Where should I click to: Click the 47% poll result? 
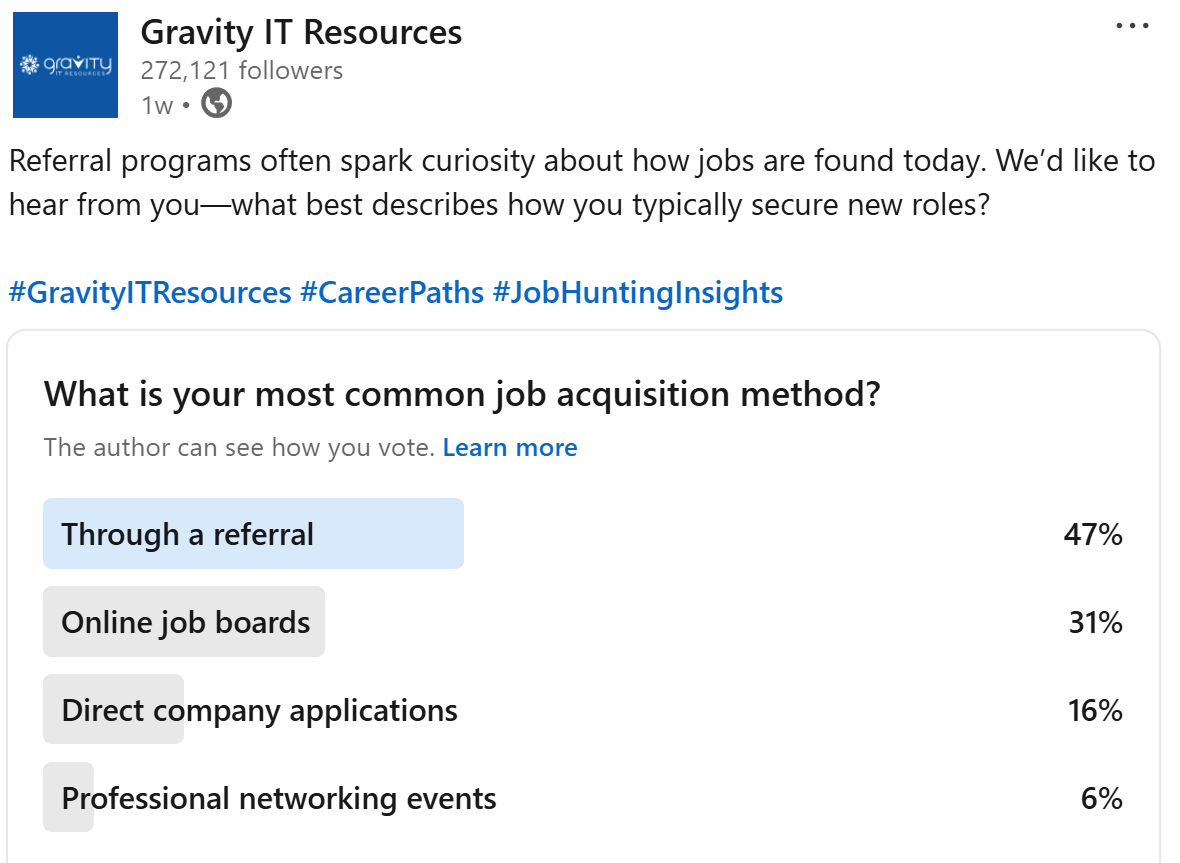point(1092,534)
